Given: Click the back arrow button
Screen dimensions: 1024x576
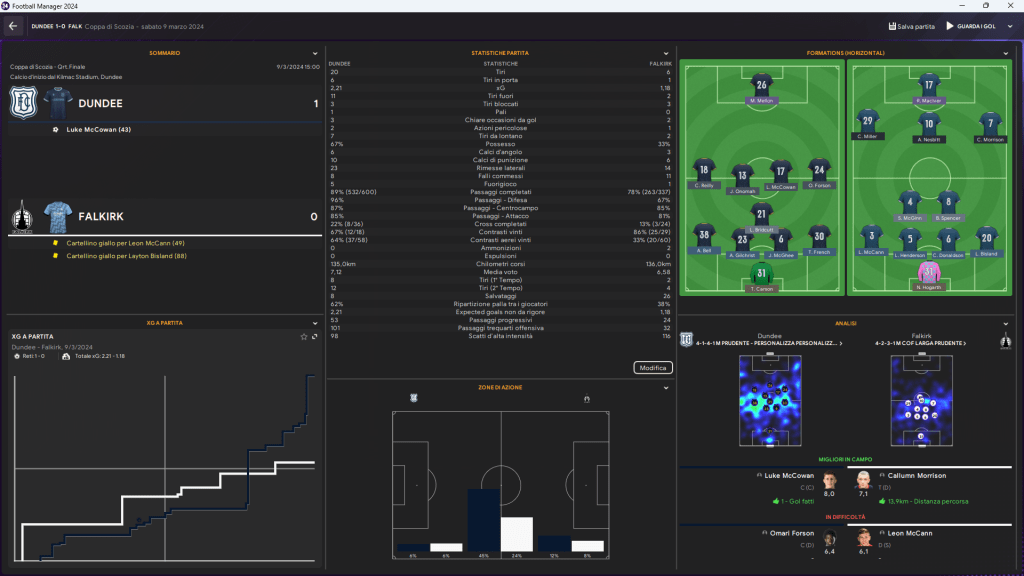Looking at the screenshot, I should pyautogui.click(x=13, y=26).
